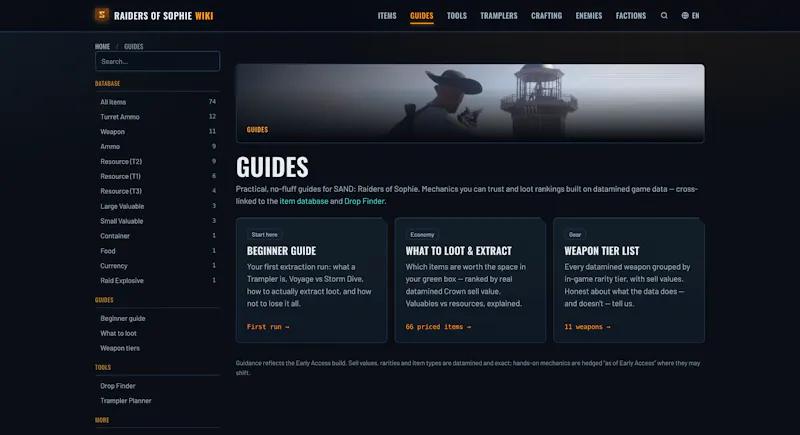
Task: Click the large GUIDES page heading
Action: (272, 167)
